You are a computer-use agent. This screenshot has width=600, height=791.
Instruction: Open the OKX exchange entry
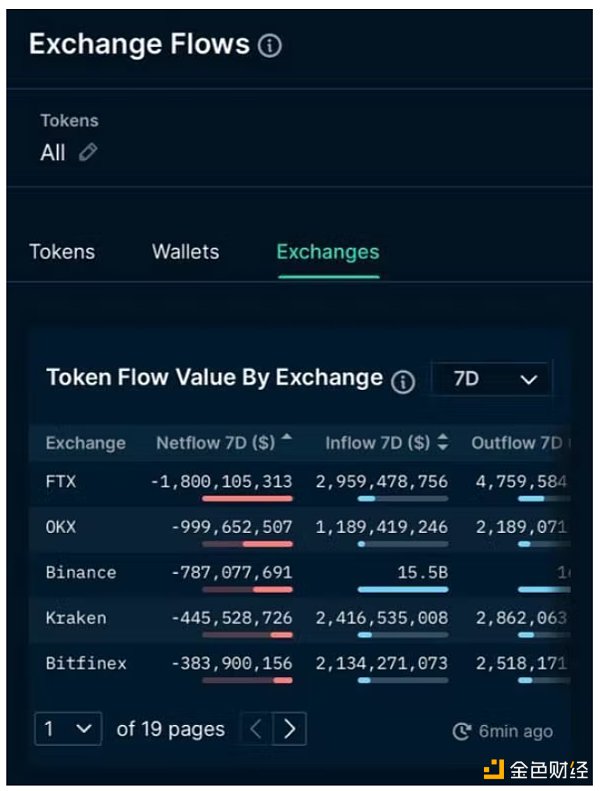click(61, 527)
